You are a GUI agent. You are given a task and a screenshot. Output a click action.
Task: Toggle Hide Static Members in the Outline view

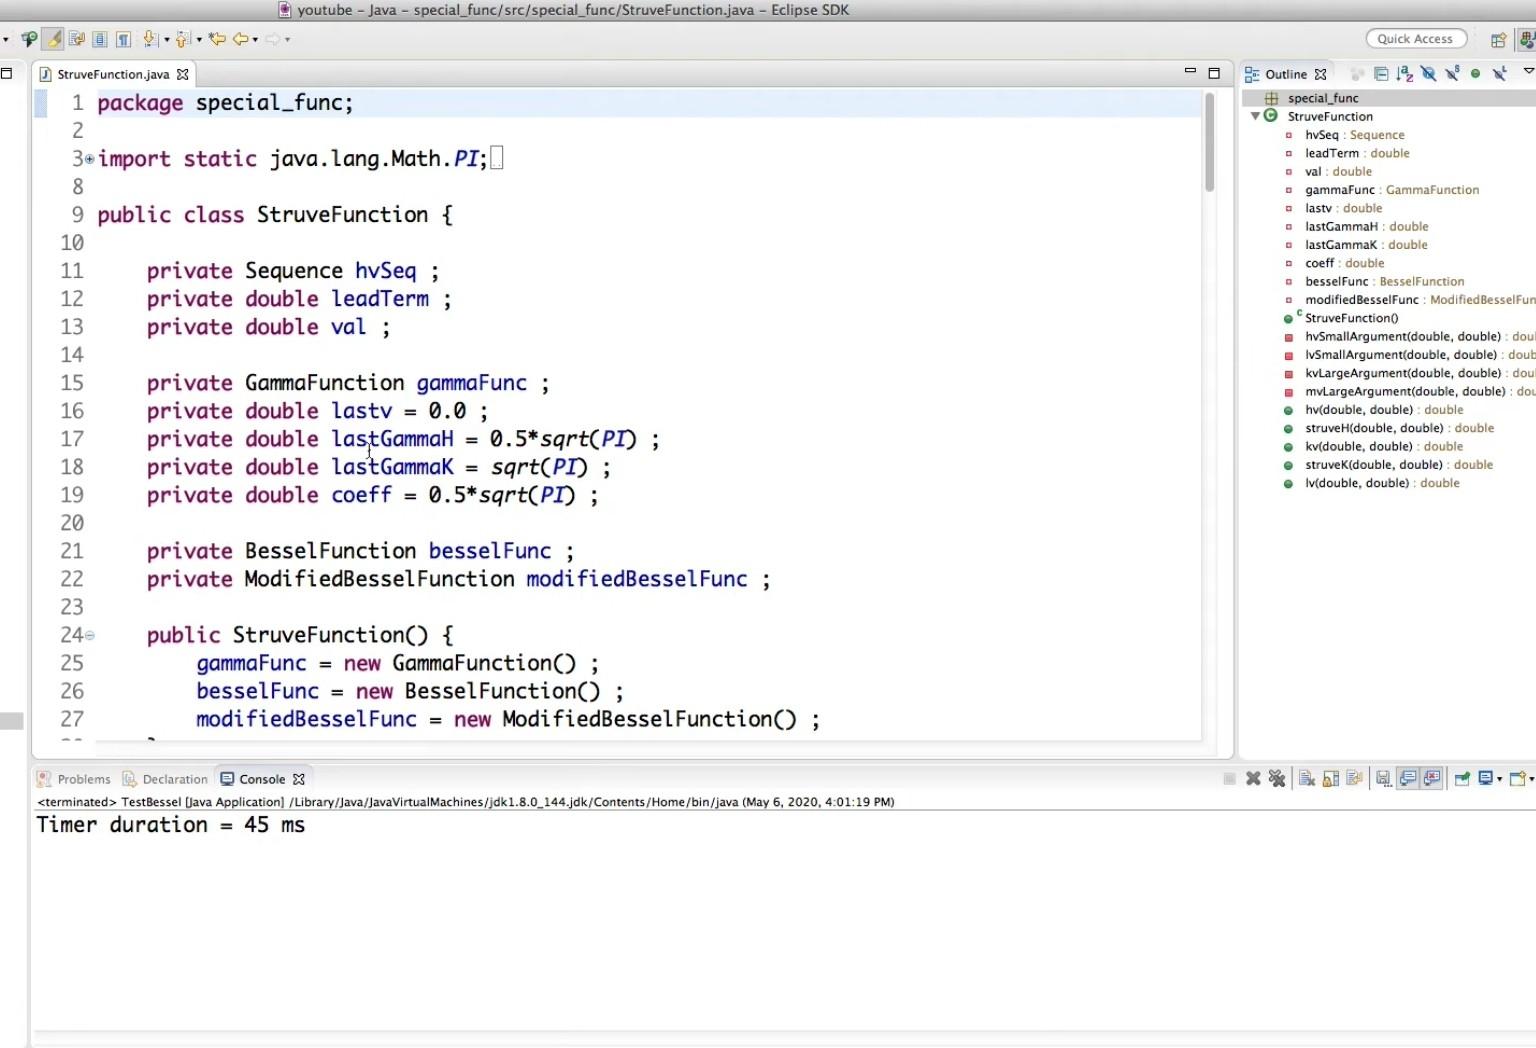[x=1452, y=73]
